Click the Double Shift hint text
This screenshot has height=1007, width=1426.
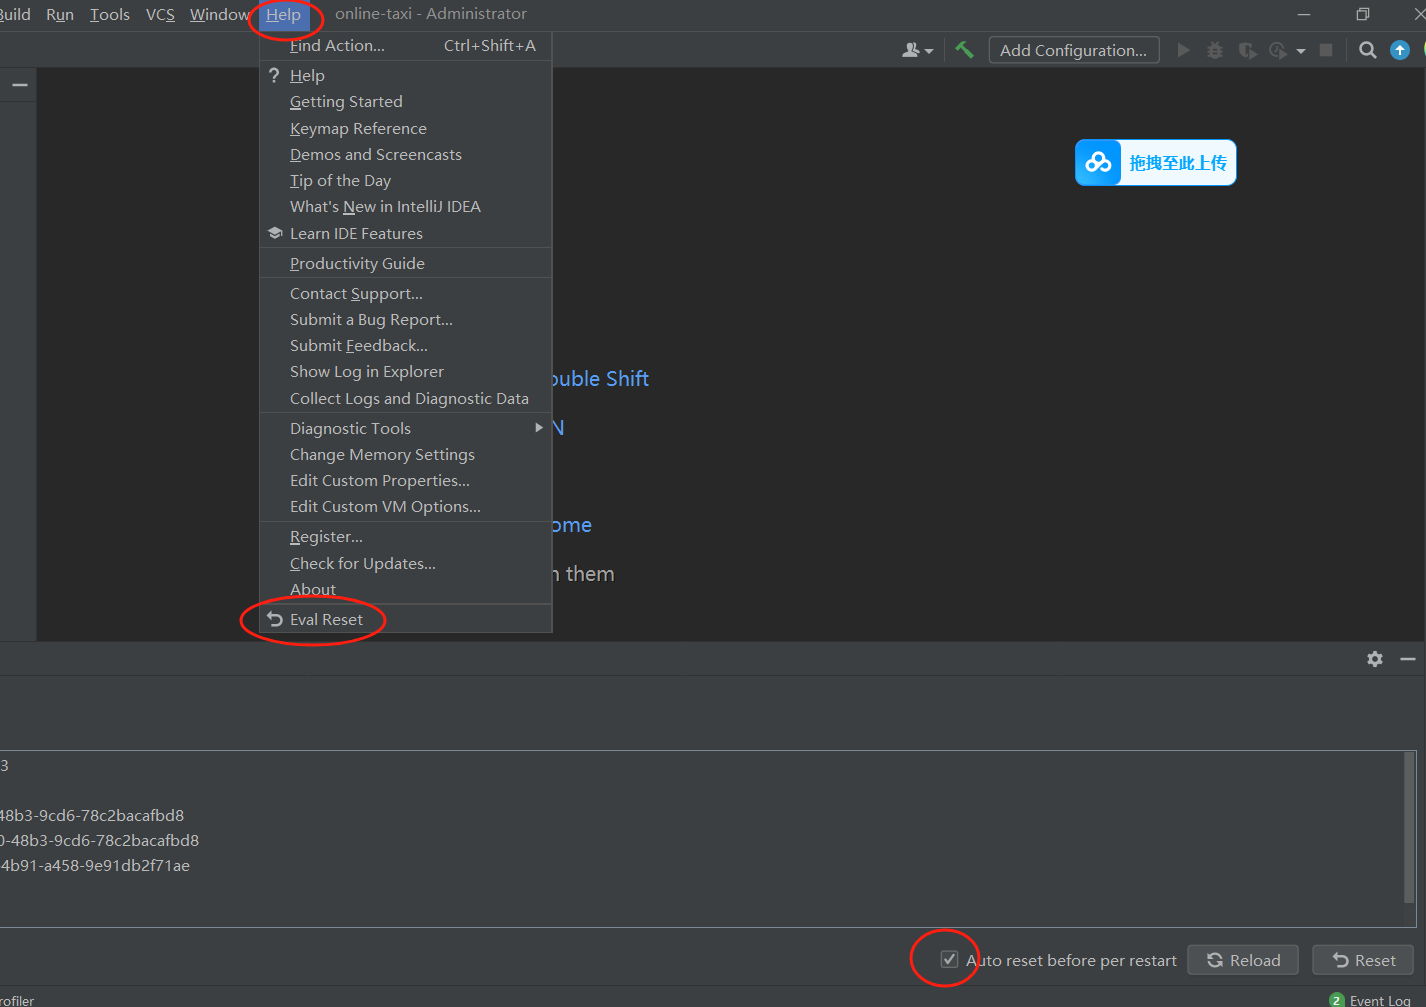[x=600, y=378]
